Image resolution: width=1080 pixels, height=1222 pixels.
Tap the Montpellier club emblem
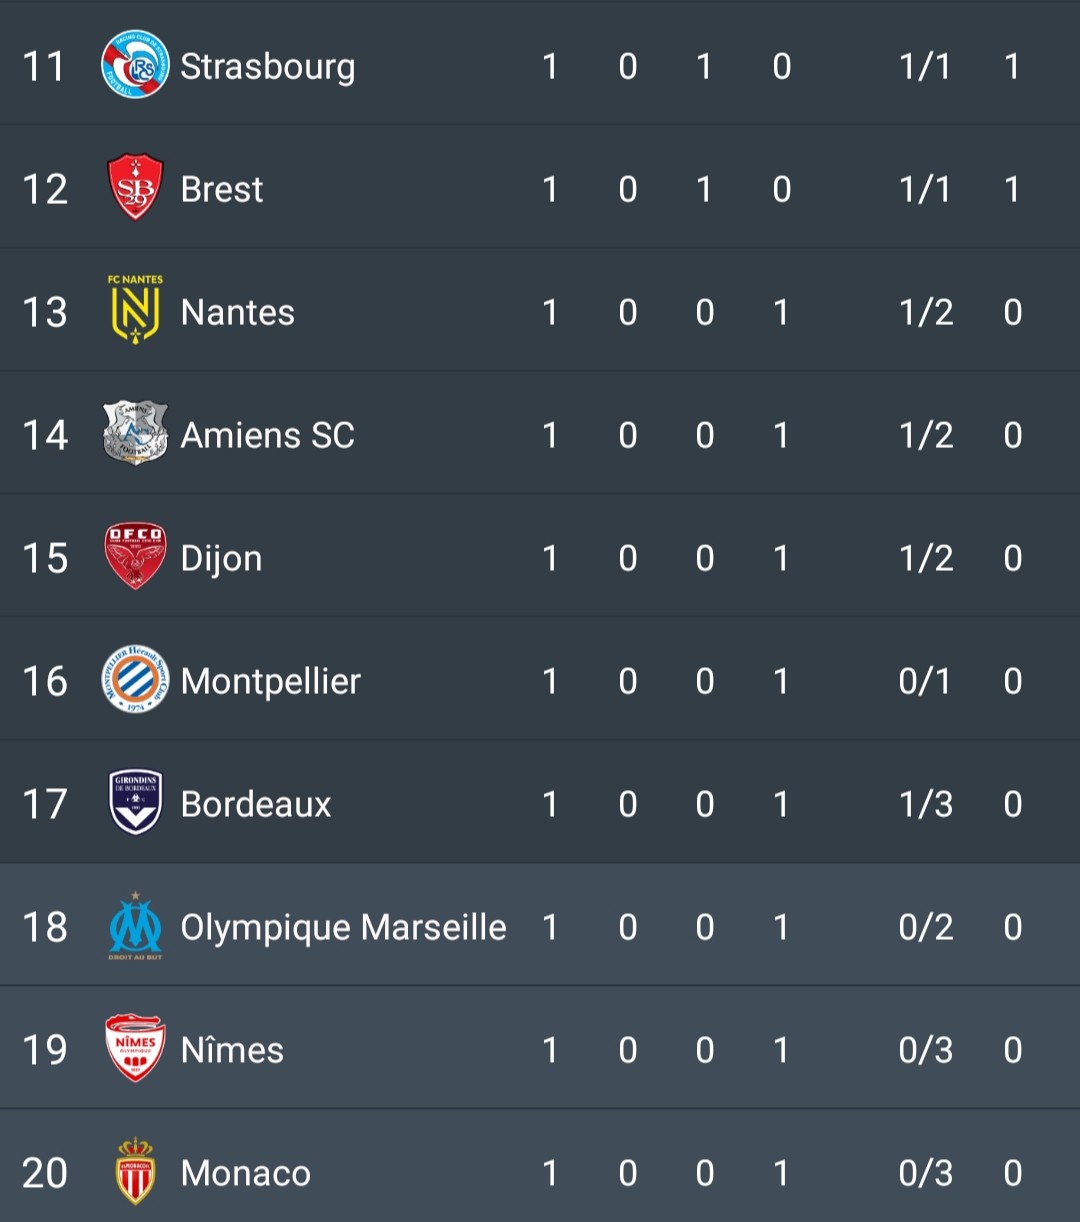(x=135, y=679)
